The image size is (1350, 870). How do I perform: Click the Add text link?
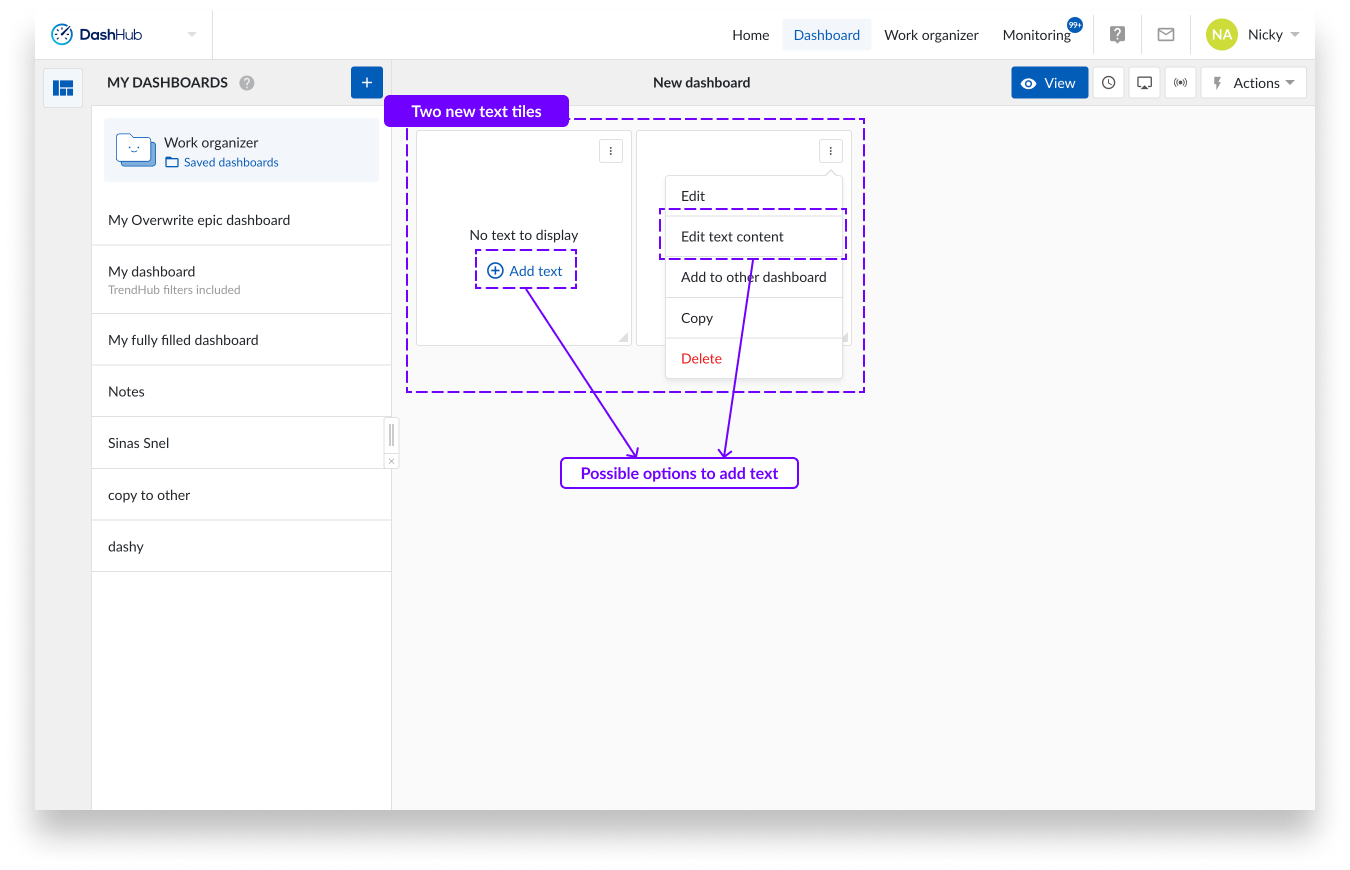point(525,271)
